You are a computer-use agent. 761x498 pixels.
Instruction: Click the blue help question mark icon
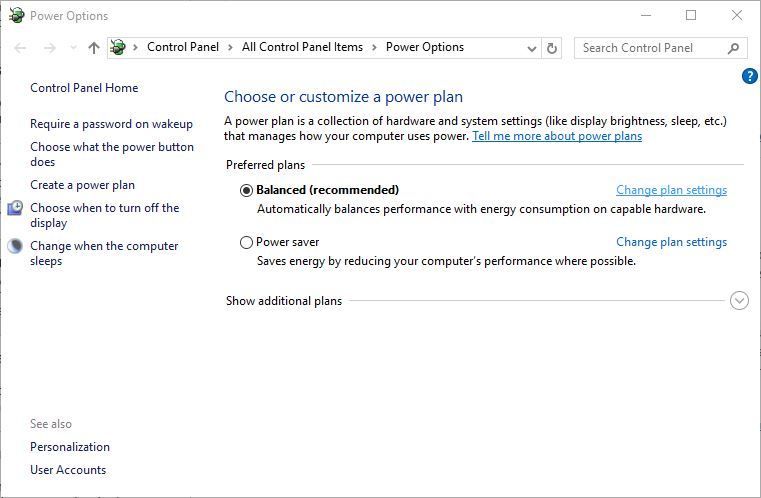pyautogui.click(x=749, y=76)
